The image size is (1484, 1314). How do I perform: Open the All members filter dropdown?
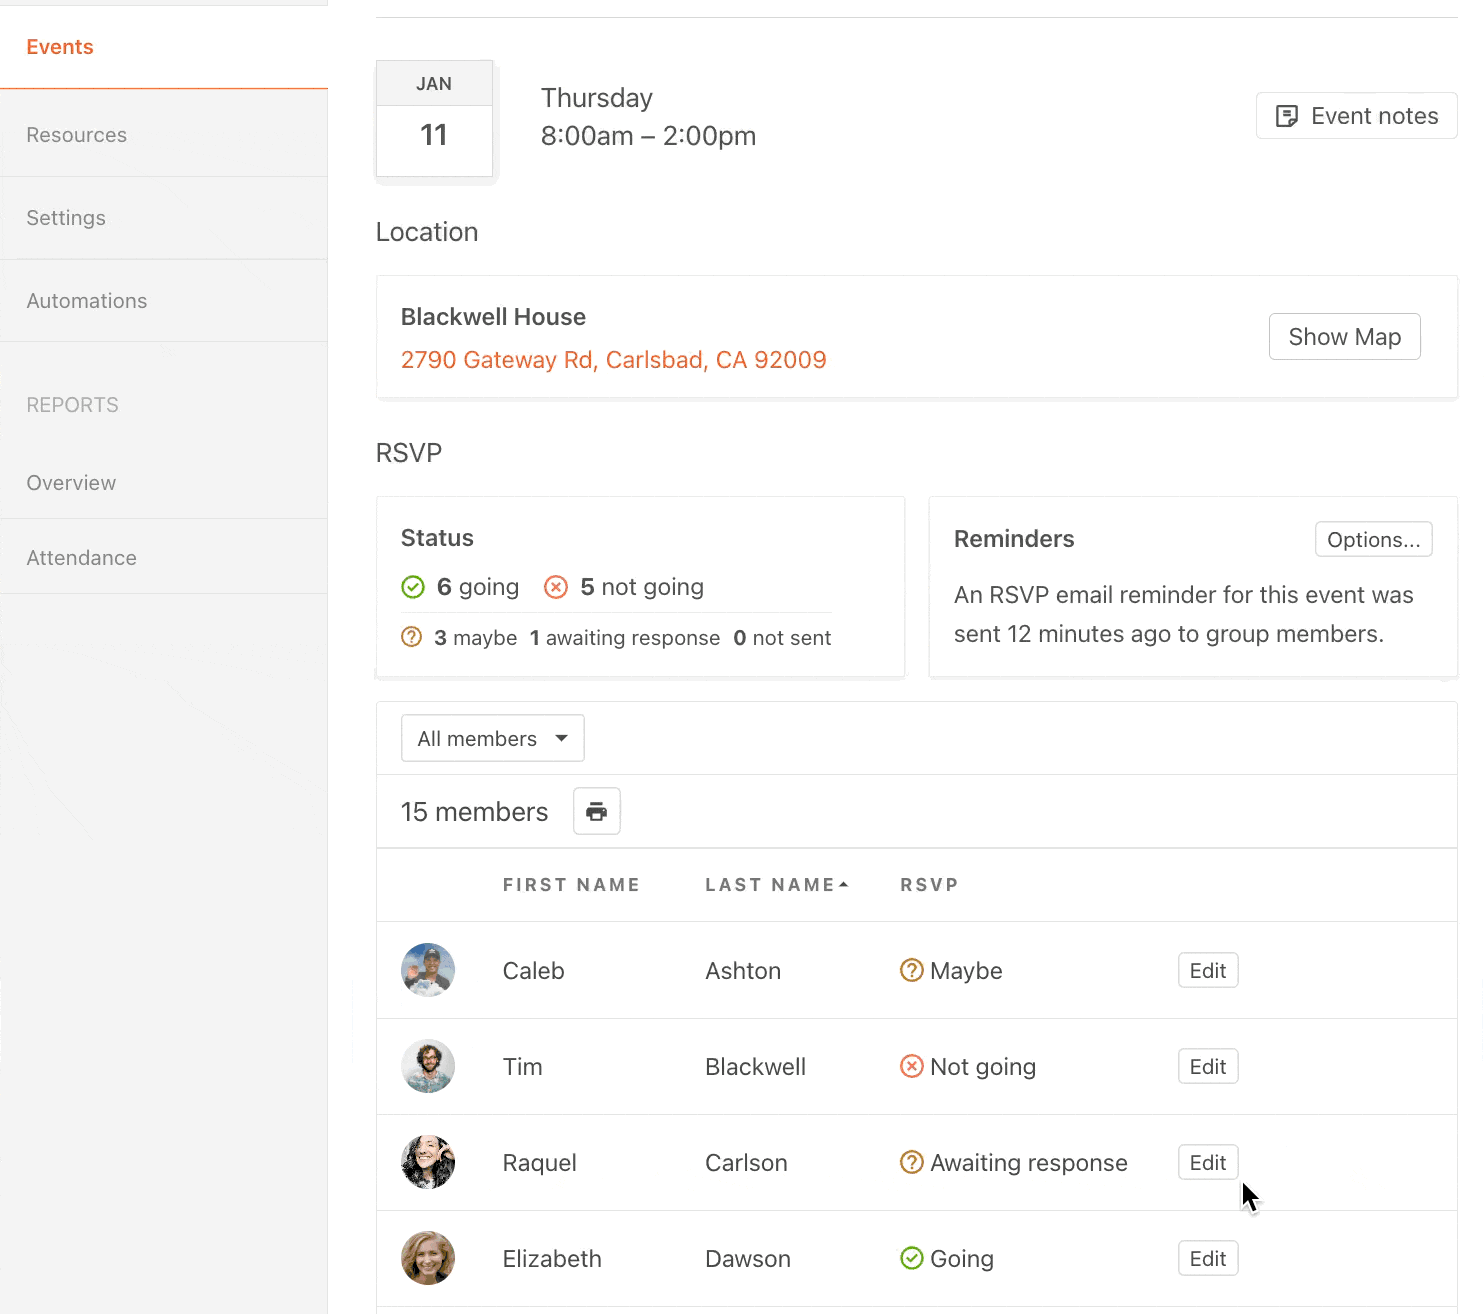[493, 738]
